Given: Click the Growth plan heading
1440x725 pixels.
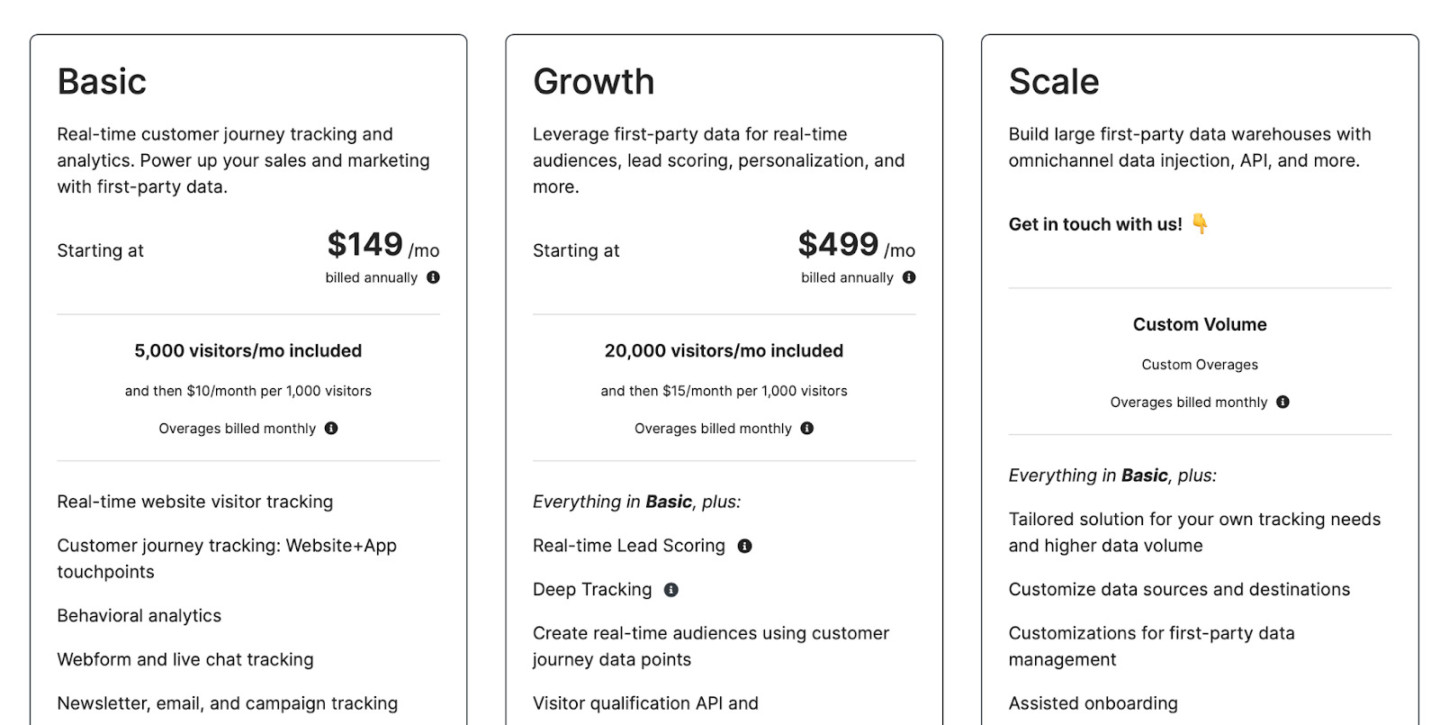Looking at the screenshot, I should [x=594, y=81].
